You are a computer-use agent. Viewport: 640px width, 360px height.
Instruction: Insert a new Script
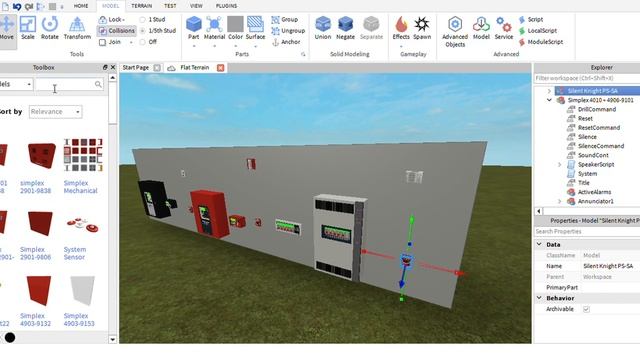pos(531,20)
